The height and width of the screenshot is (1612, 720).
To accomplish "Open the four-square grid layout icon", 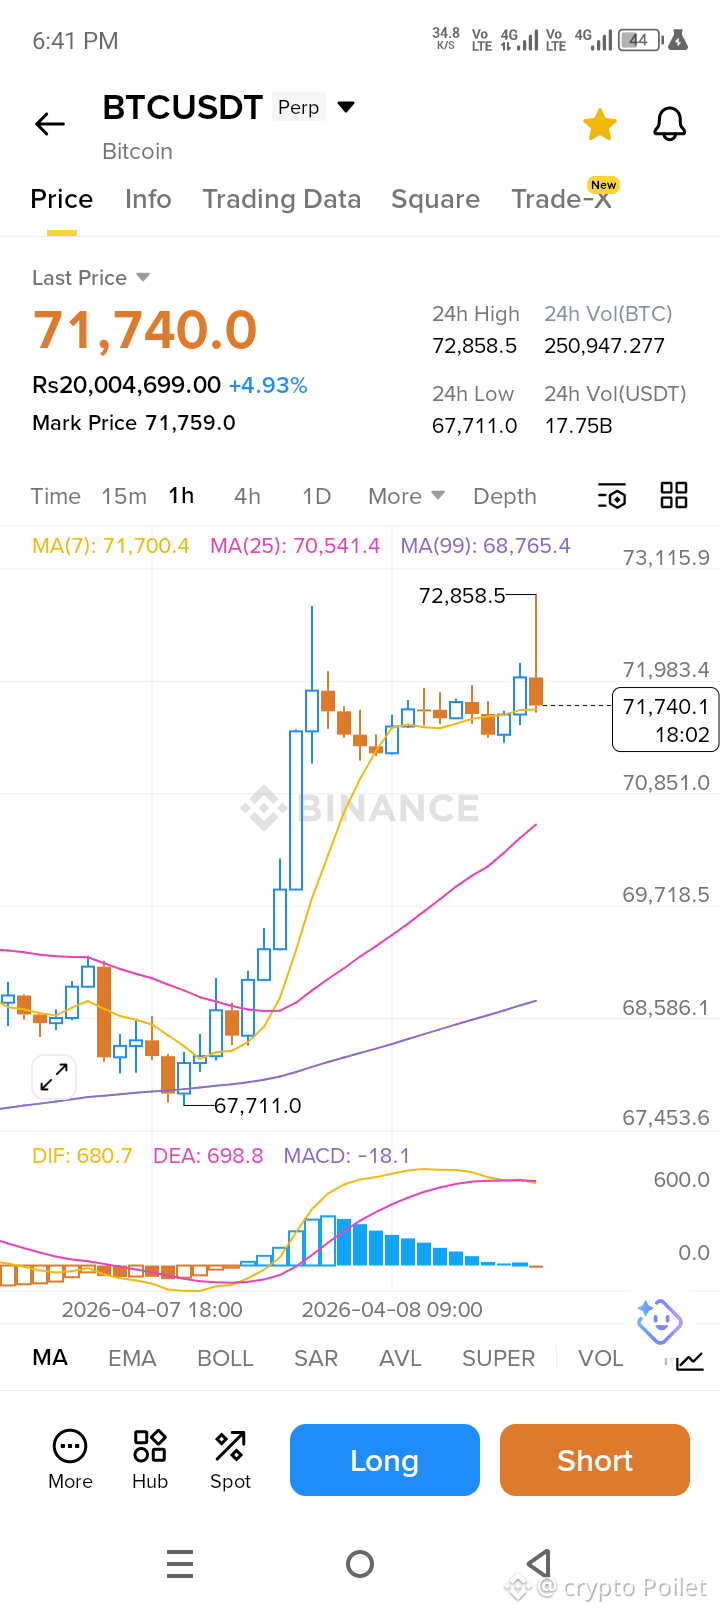I will pyautogui.click(x=674, y=495).
